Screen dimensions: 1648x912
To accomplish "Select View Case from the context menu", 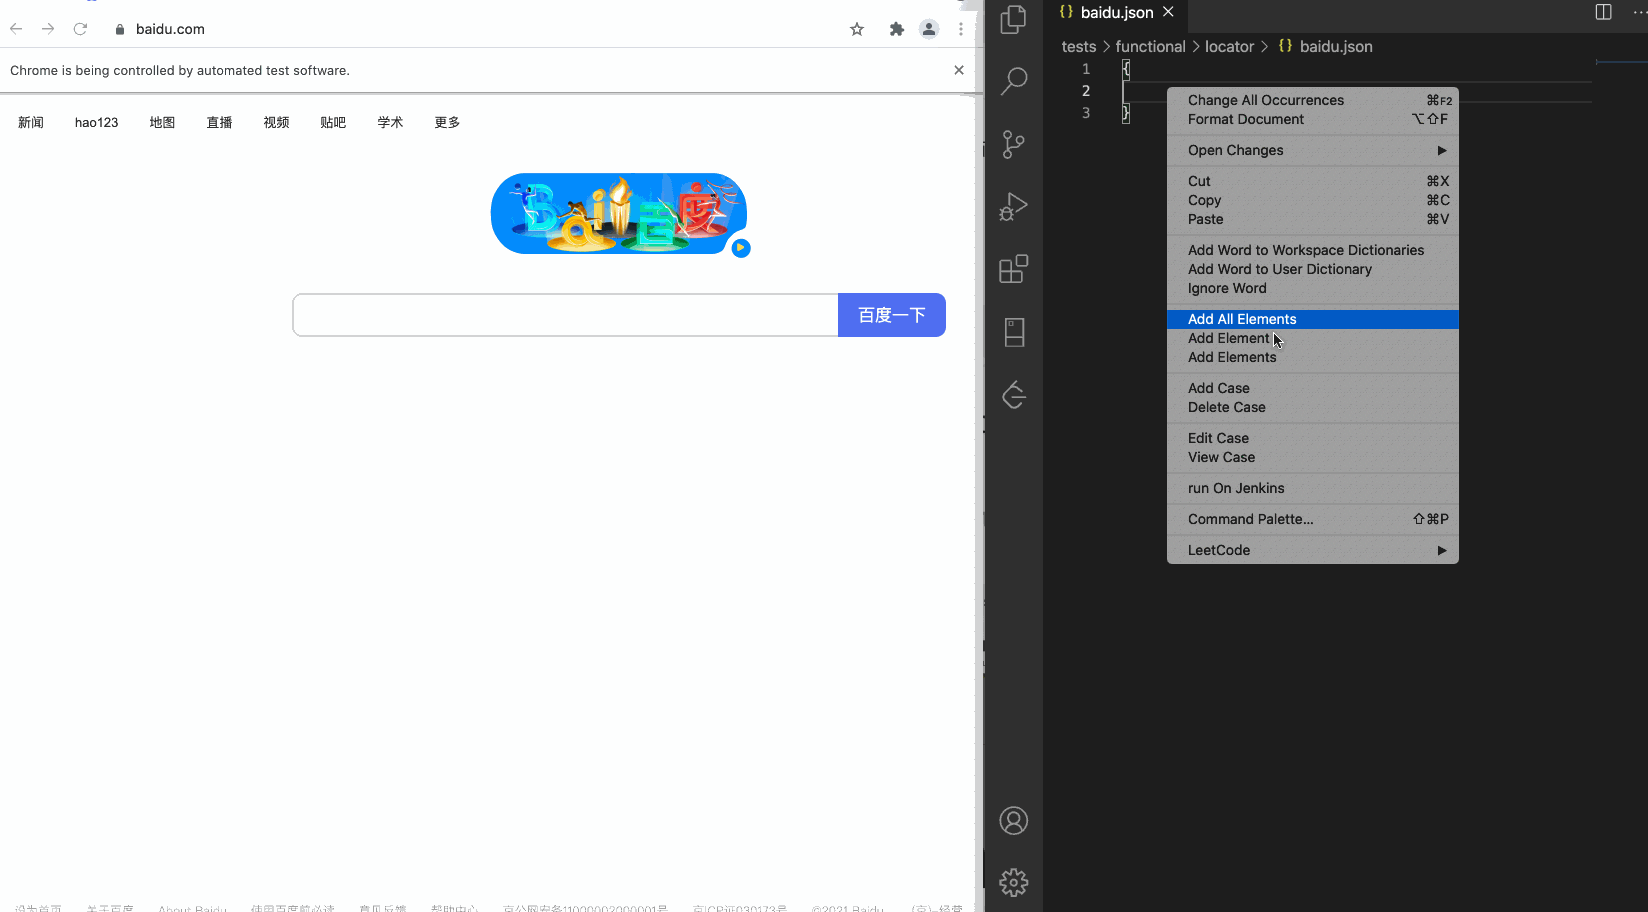I will 1313,457.
